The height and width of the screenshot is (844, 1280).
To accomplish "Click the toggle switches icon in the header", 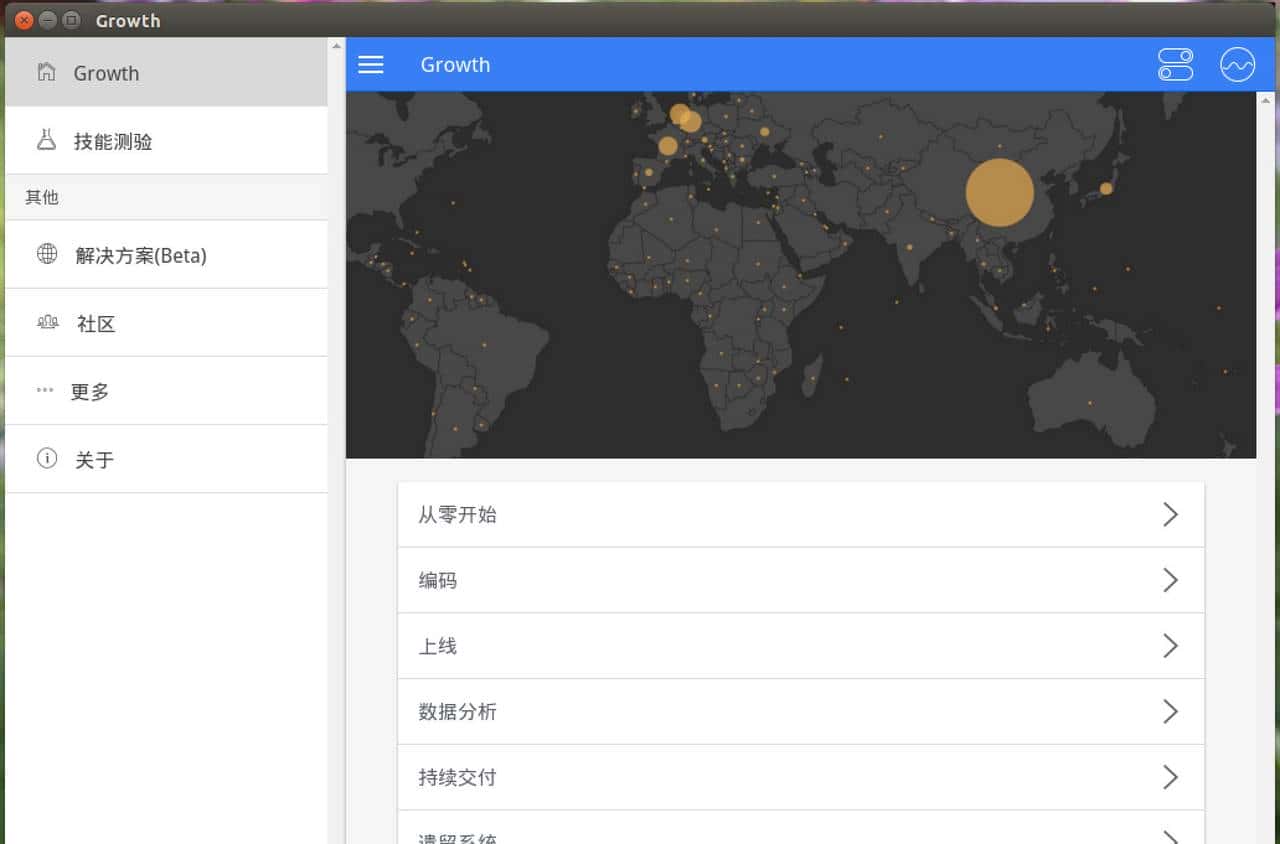I will pyautogui.click(x=1175, y=65).
